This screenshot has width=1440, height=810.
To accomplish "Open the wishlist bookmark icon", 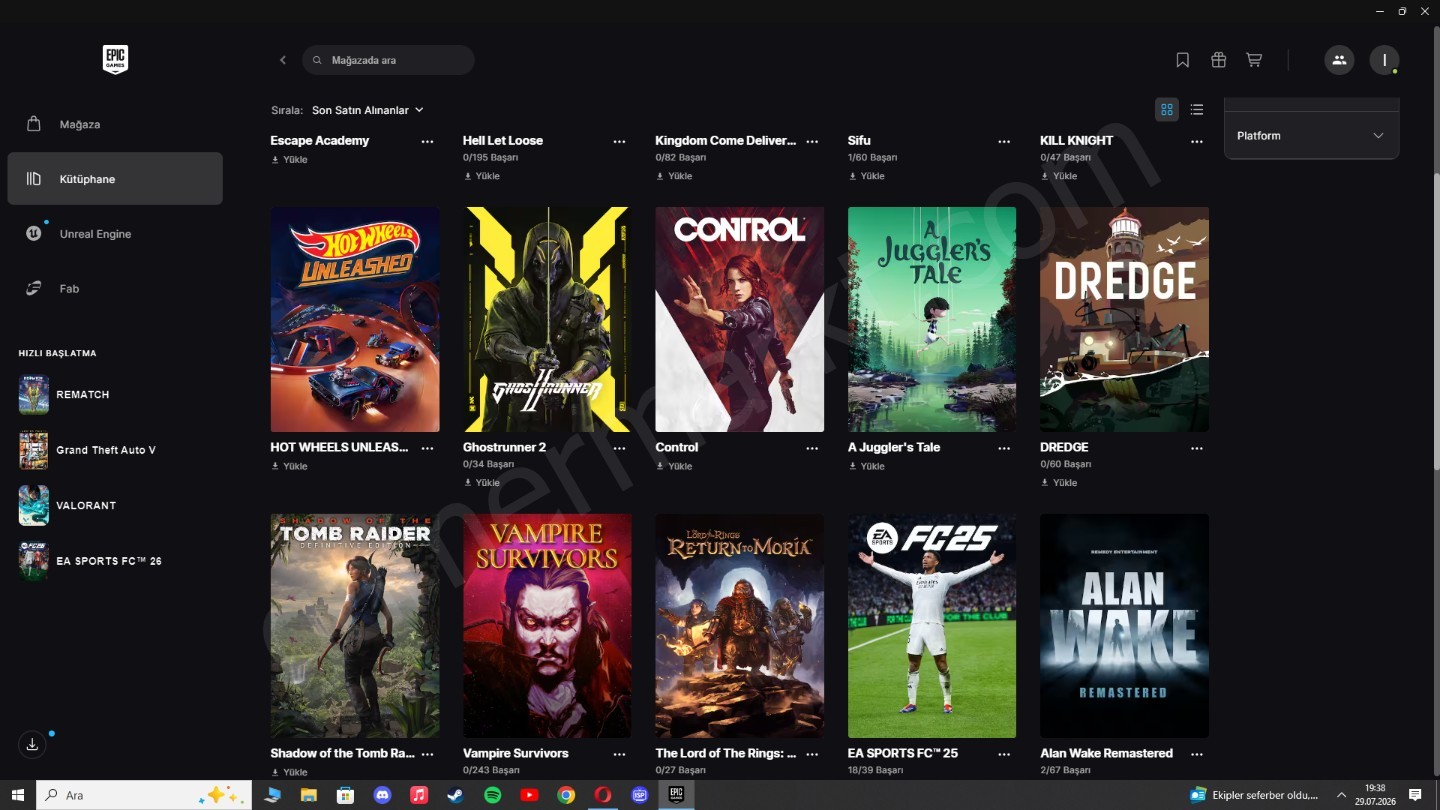I will pos(1182,60).
